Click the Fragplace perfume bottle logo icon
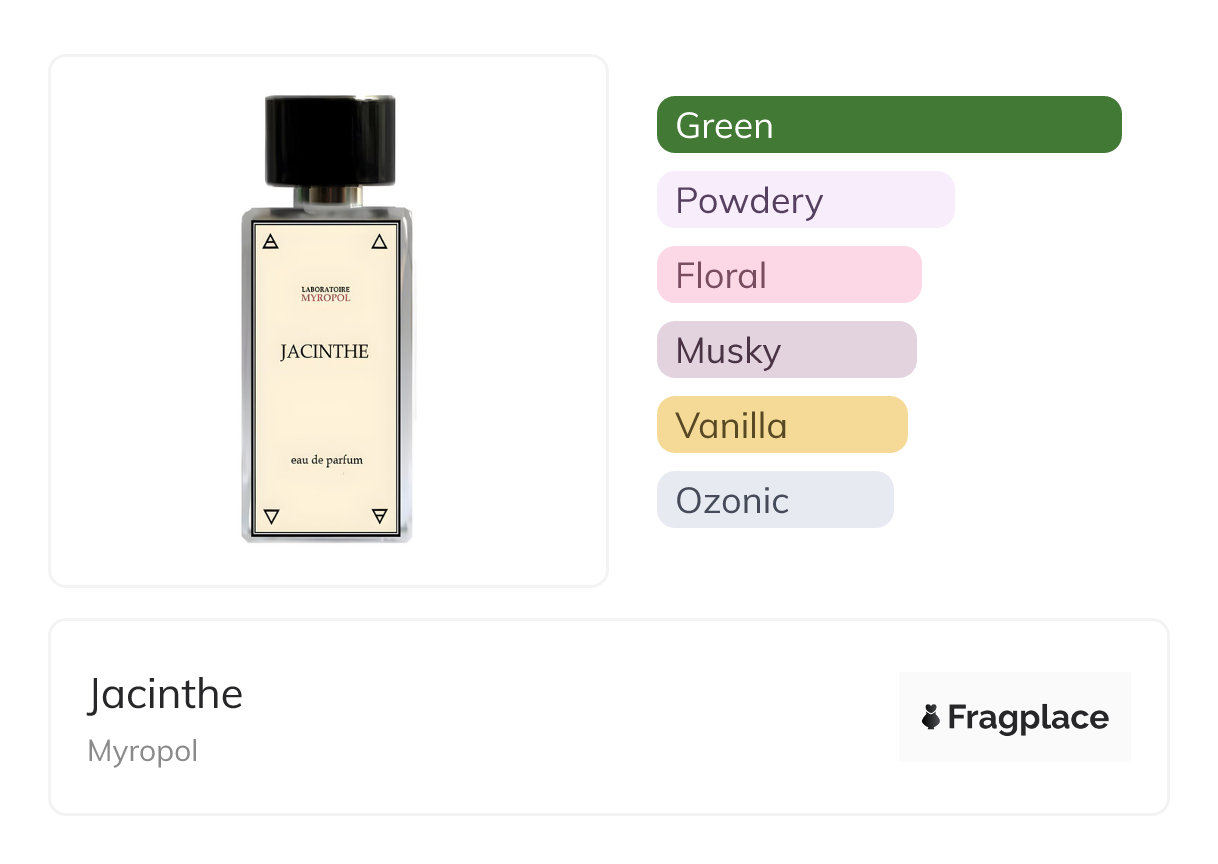1218x864 pixels. [x=931, y=717]
